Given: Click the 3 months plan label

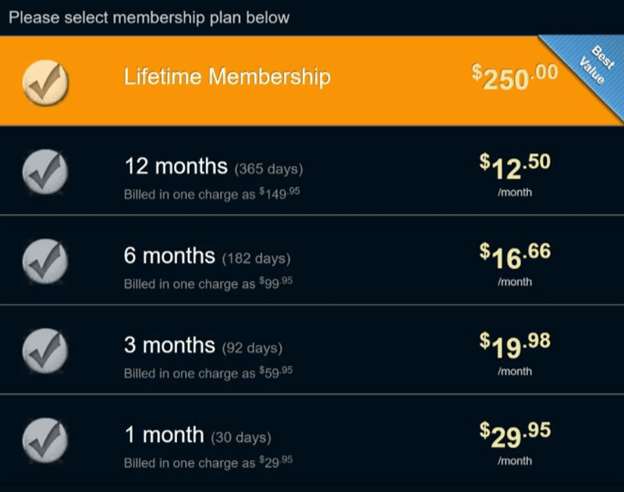Looking at the screenshot, I should pos(170,346).
